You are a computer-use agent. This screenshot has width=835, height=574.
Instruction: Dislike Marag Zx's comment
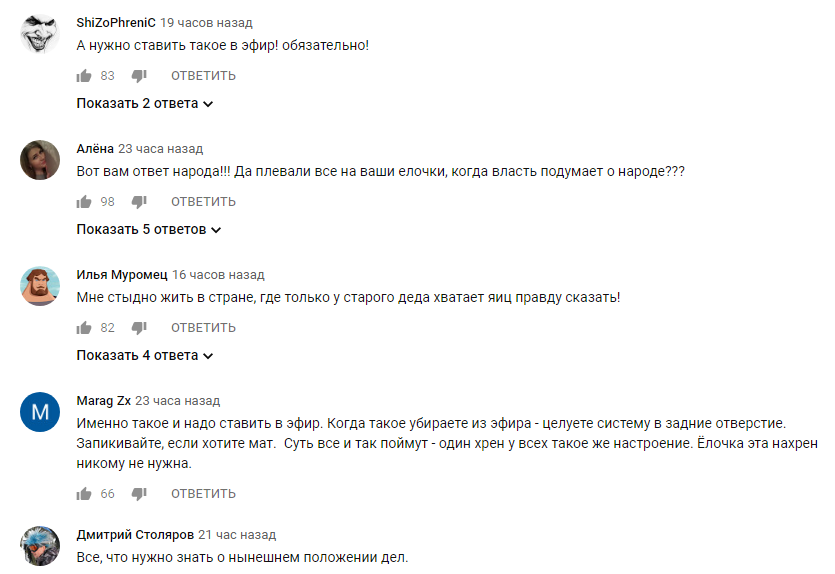pyautogui.click(x=139, y=494)
